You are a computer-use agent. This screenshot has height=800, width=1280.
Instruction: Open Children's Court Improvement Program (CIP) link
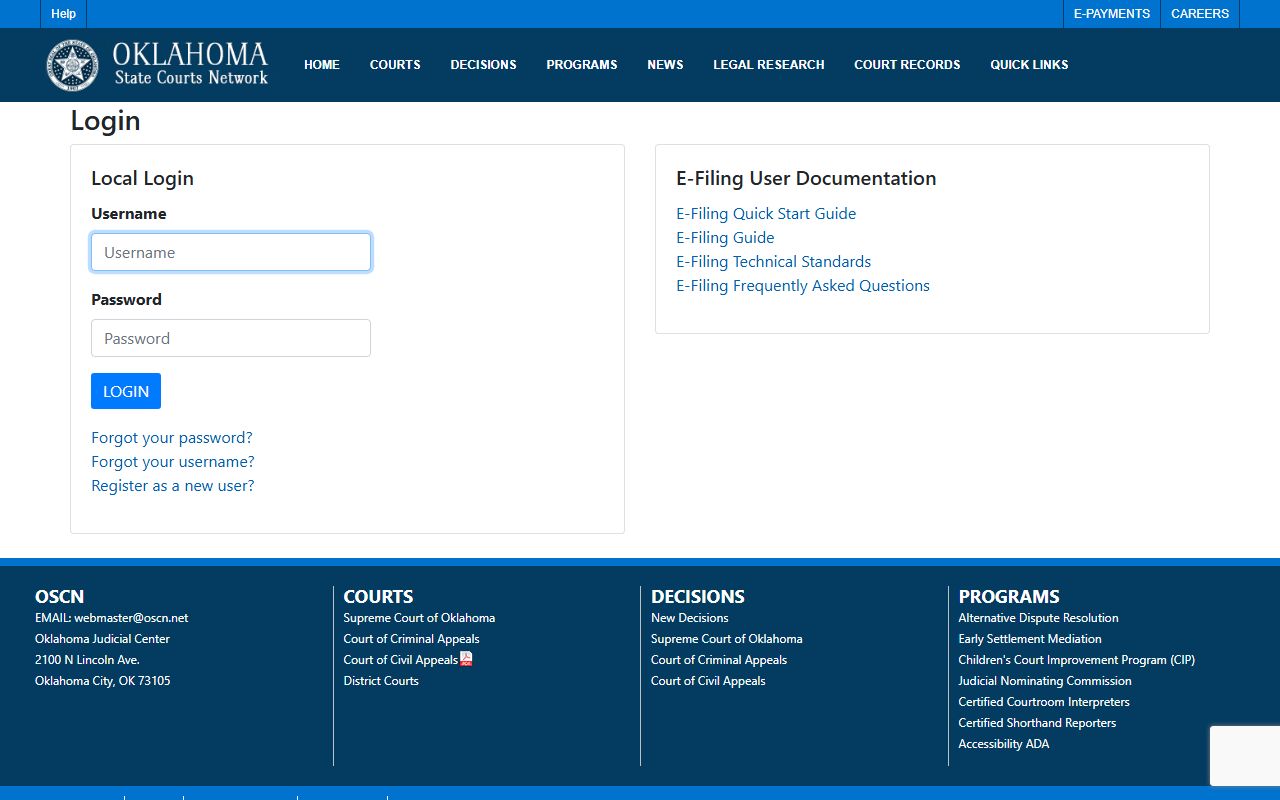(1076, 660)
